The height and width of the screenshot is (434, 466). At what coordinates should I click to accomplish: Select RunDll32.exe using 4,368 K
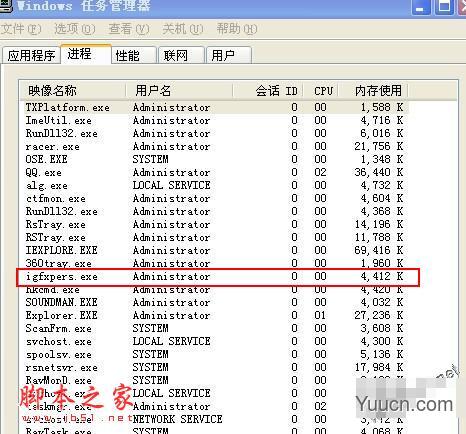(x=214, y=212)
